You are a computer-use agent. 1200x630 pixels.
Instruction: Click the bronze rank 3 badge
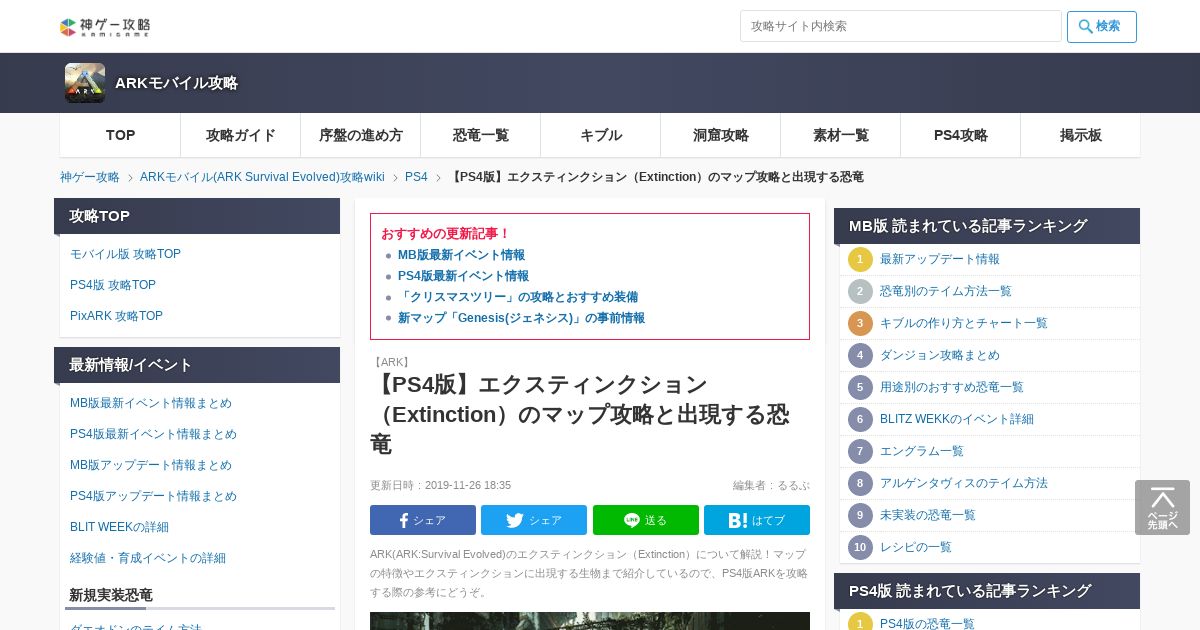[860, 323]
